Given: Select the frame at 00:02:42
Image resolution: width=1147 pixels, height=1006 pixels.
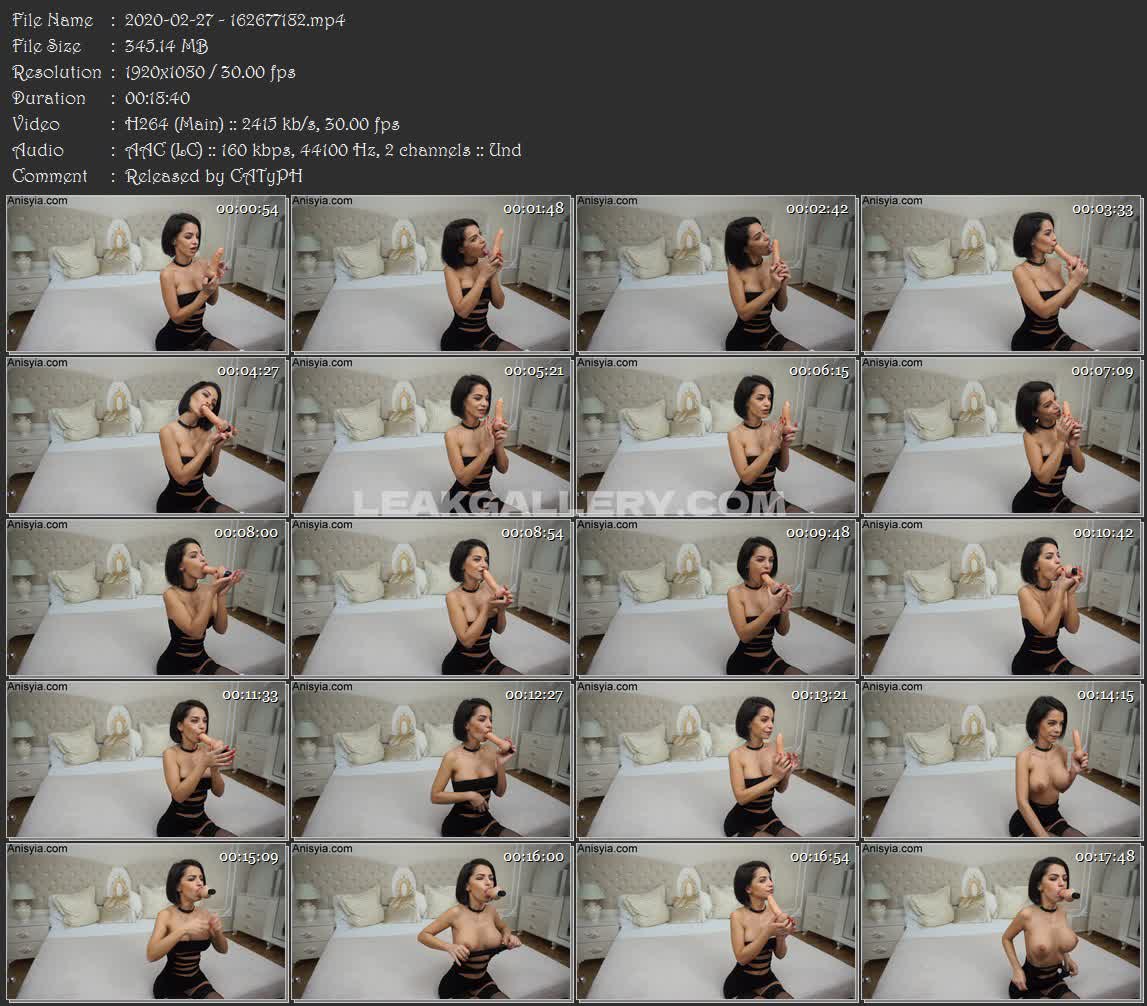Looking at the screenshot, I should 716,274.
